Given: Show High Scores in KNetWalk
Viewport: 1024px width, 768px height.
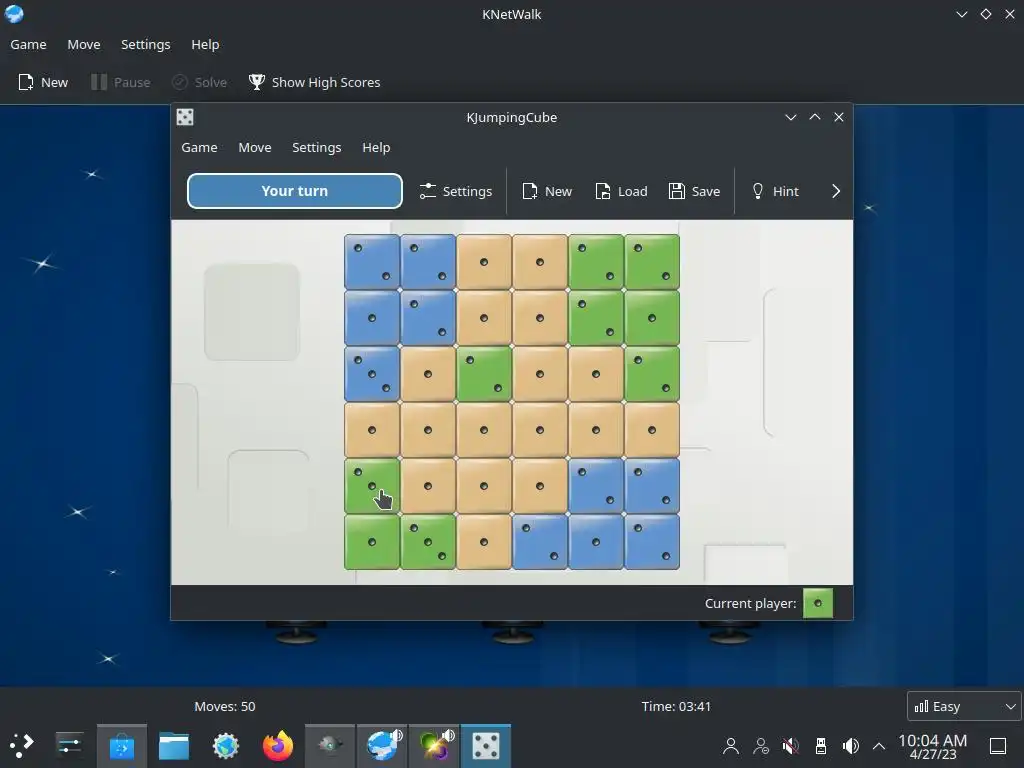Looking at the screenshot, I should point(314,82).
